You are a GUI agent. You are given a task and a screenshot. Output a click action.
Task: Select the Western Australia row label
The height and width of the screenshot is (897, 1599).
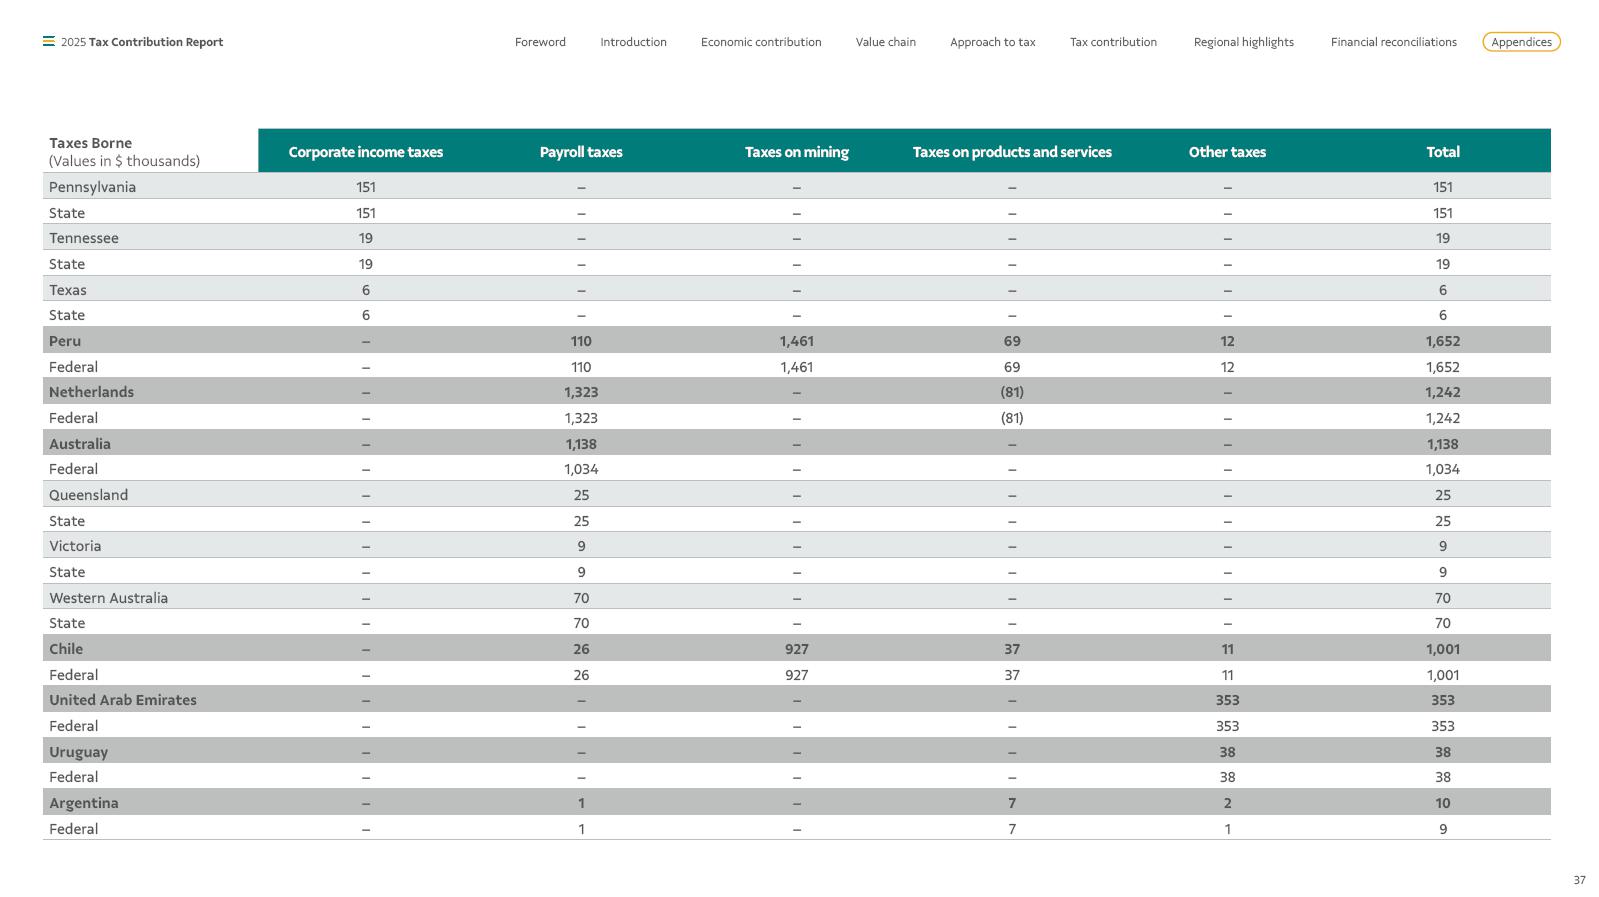coord(108,598)
